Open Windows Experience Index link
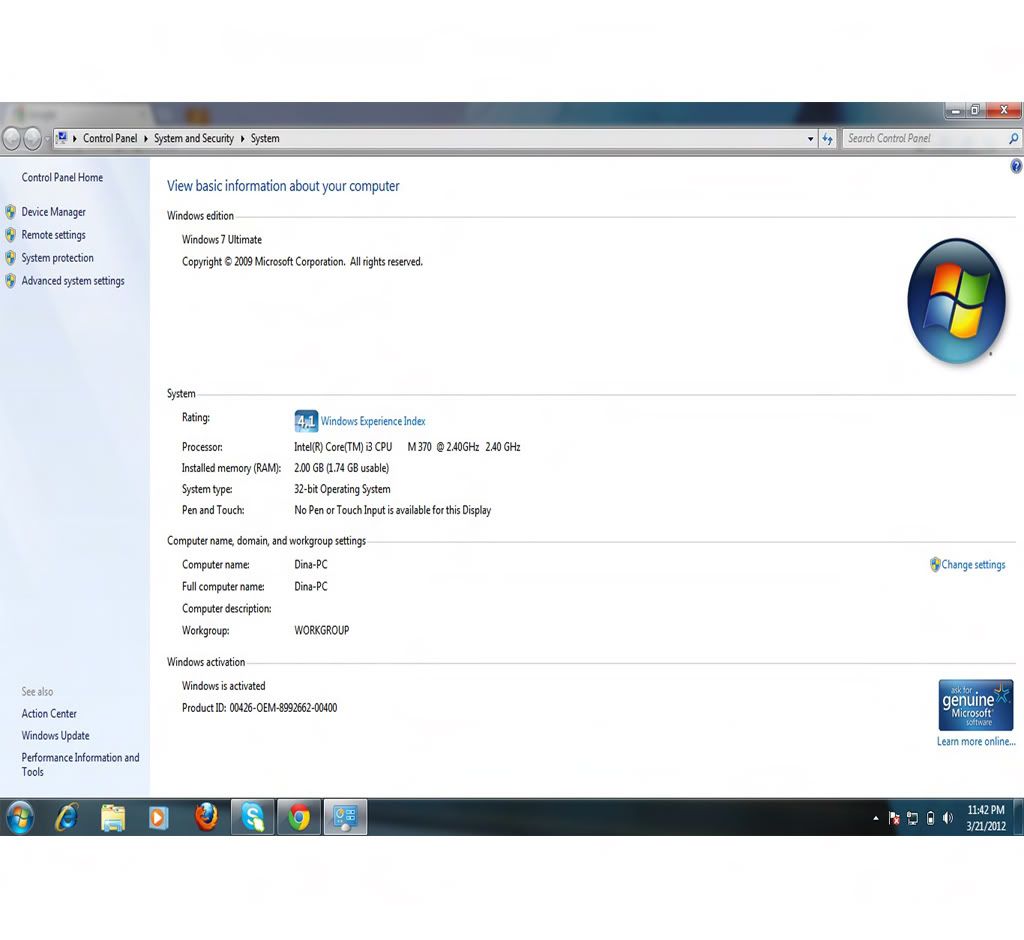The height and width of the screenshot is (940, 1024). point(373,421)
